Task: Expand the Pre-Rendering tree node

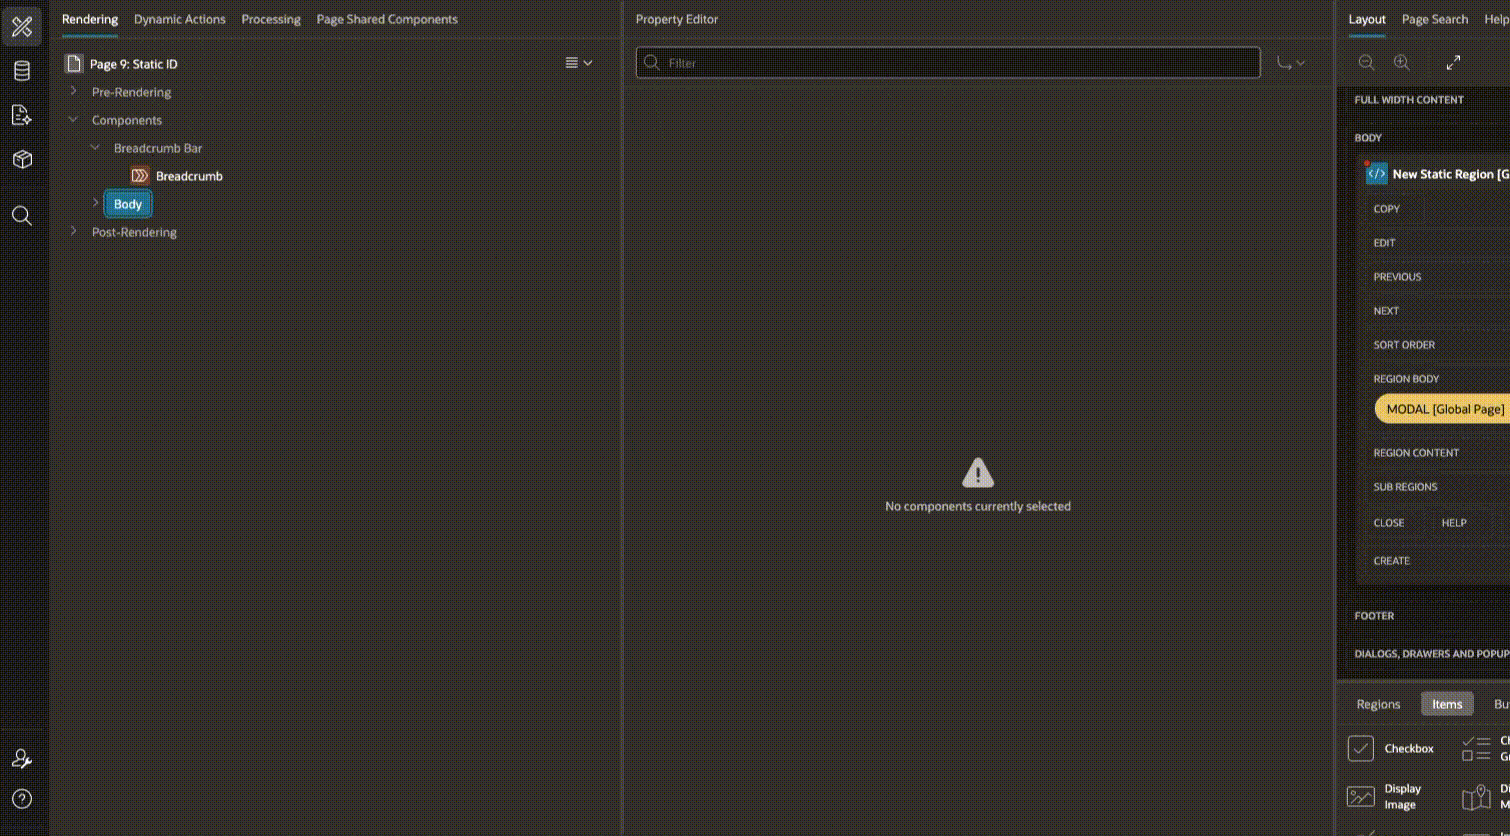Action: (73, 91)
